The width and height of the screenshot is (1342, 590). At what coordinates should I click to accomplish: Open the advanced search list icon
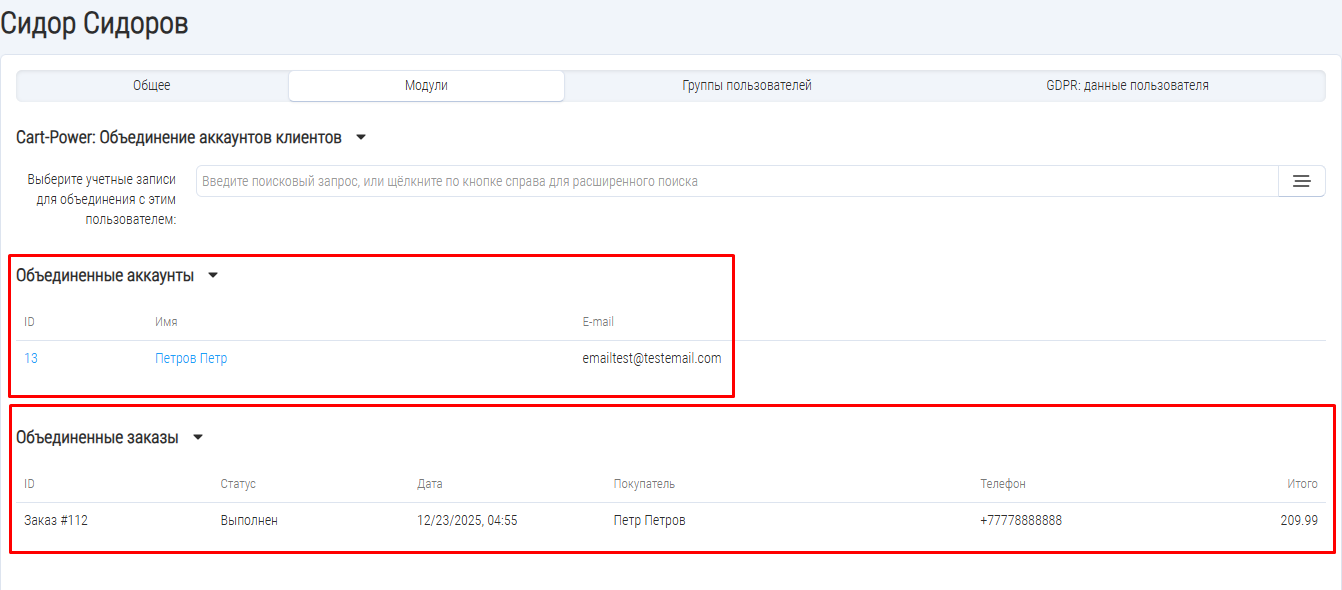pos(1301,181)
